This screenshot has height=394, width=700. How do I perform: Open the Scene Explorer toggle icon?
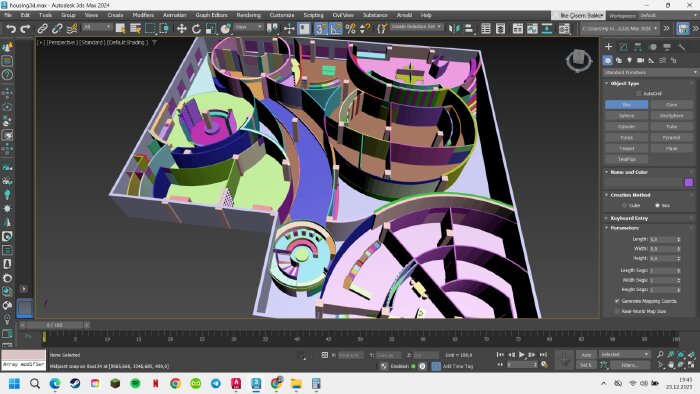point(486,29)
